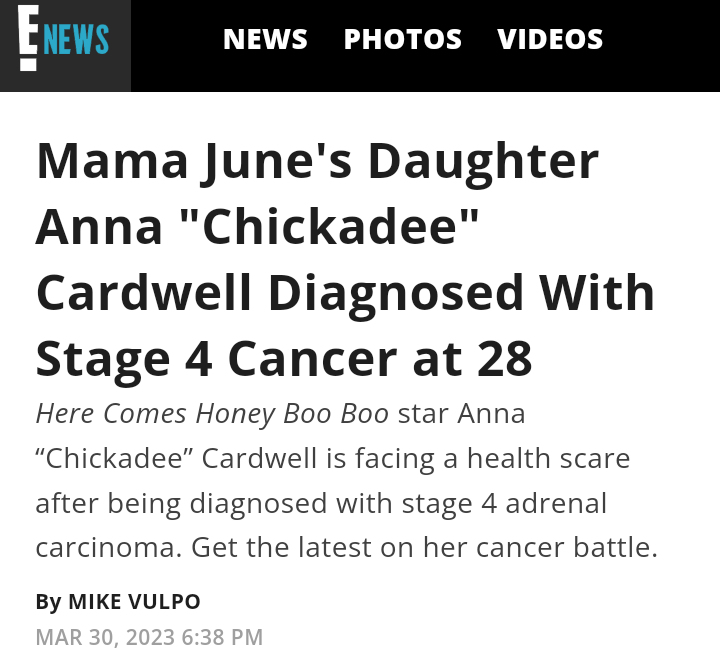Click headline line 'Anna "Chickadee"'

(259, 226)
